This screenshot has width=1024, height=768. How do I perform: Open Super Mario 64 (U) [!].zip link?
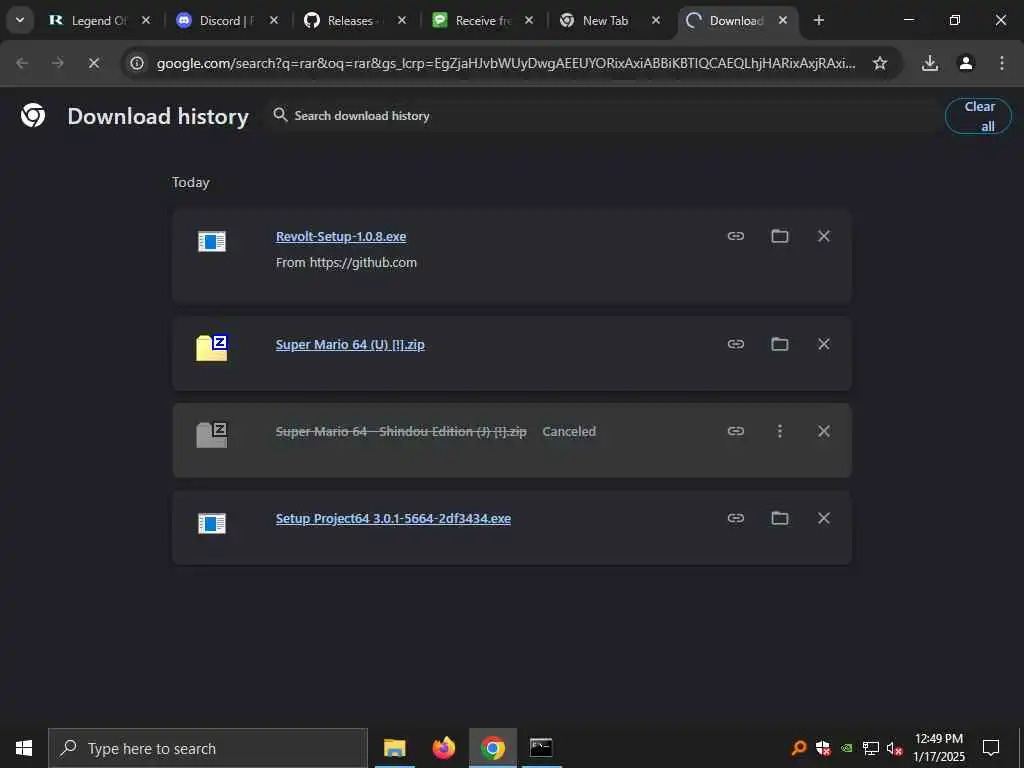click(350, 344)
